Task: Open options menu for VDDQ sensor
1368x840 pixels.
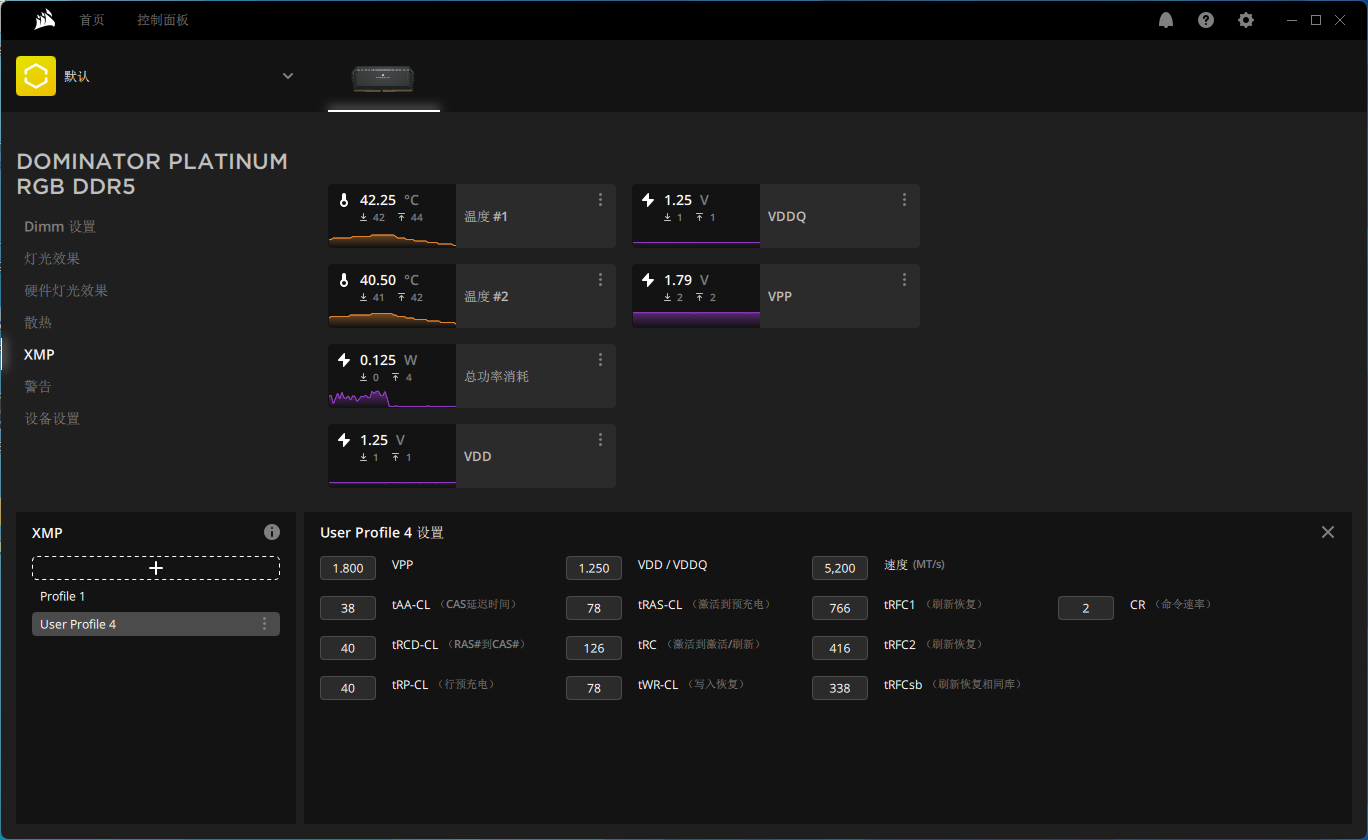Action: coord(904,200)
